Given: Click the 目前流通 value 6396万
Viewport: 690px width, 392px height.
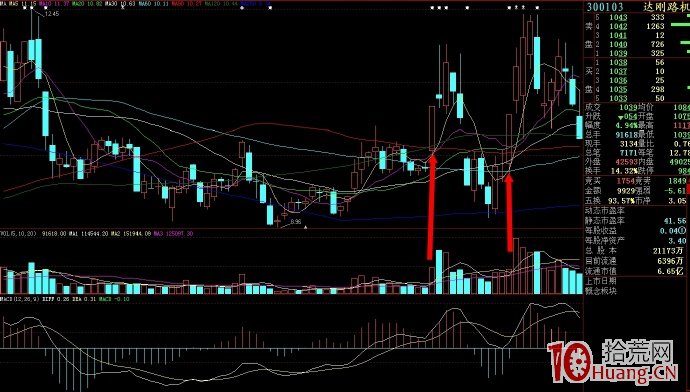Looking at the screenshot, I should (672, 261).
